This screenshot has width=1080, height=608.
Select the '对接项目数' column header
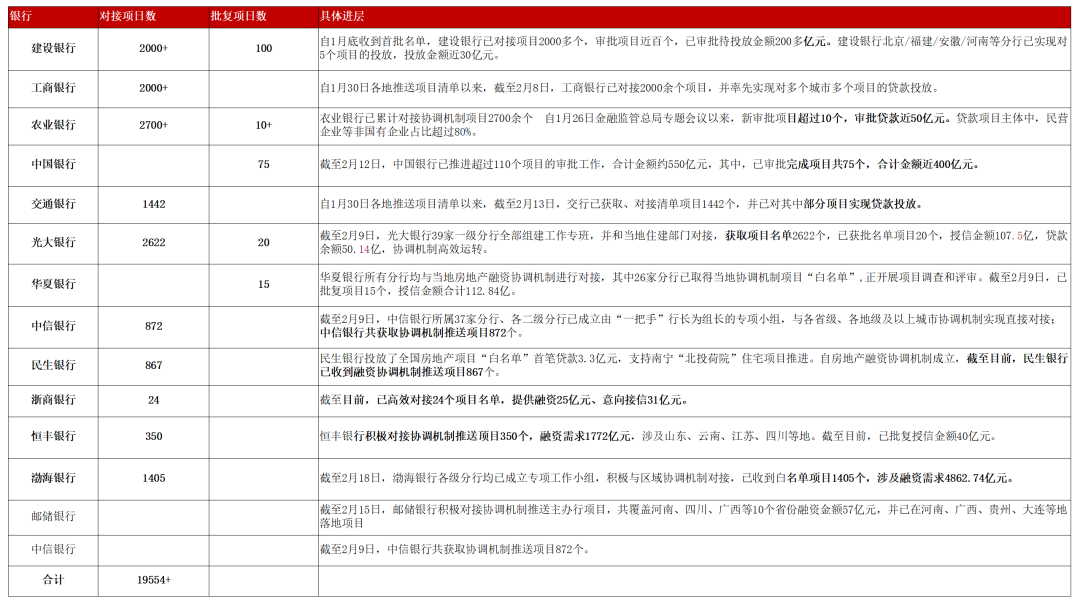point(128,16)
